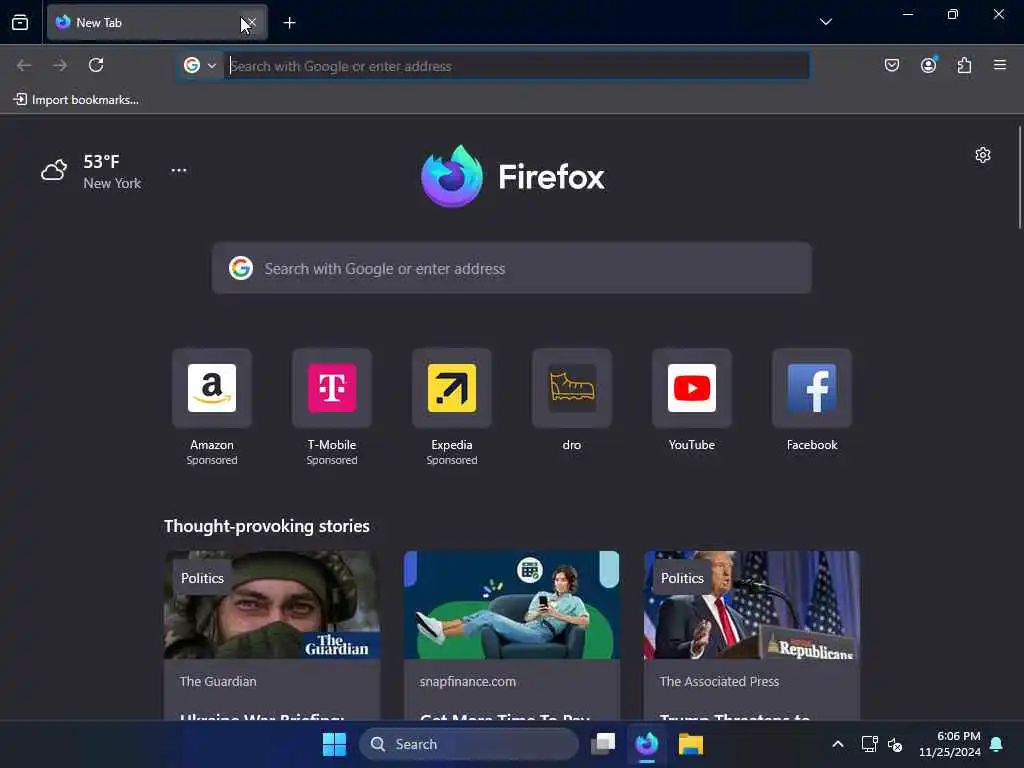The height and width of the screenshot is (768, 1024).
Task: Expand the list all tabs chevron
Action: click(825, 22)
